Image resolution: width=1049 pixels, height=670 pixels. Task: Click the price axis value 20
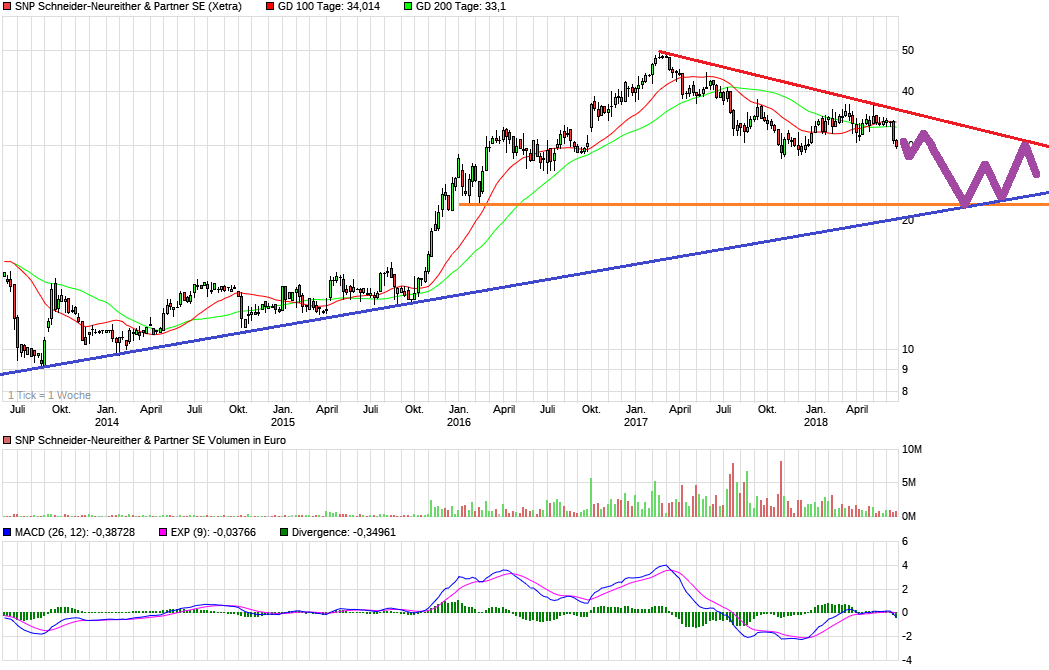click(x=908, y=220)
